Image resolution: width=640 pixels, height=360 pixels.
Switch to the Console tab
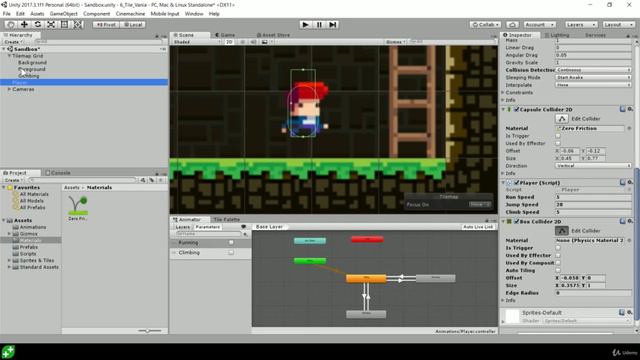coord(58,173)
